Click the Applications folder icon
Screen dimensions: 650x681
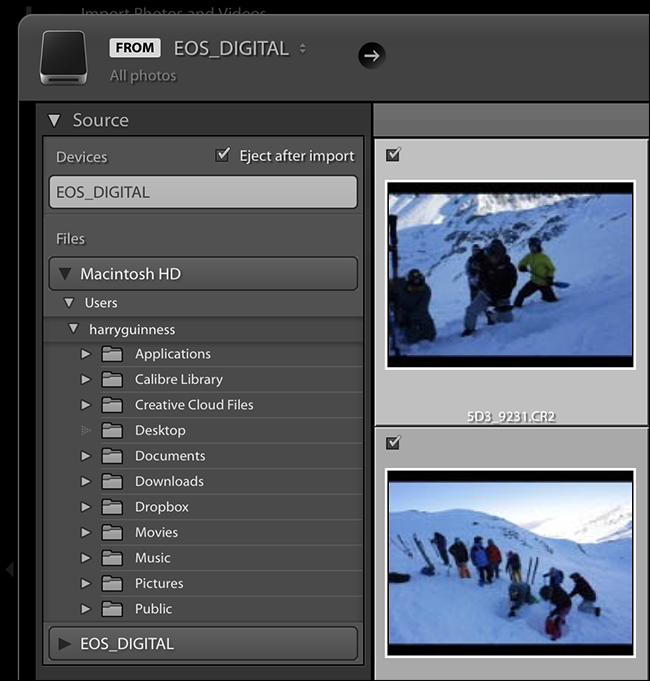[112, 354]
